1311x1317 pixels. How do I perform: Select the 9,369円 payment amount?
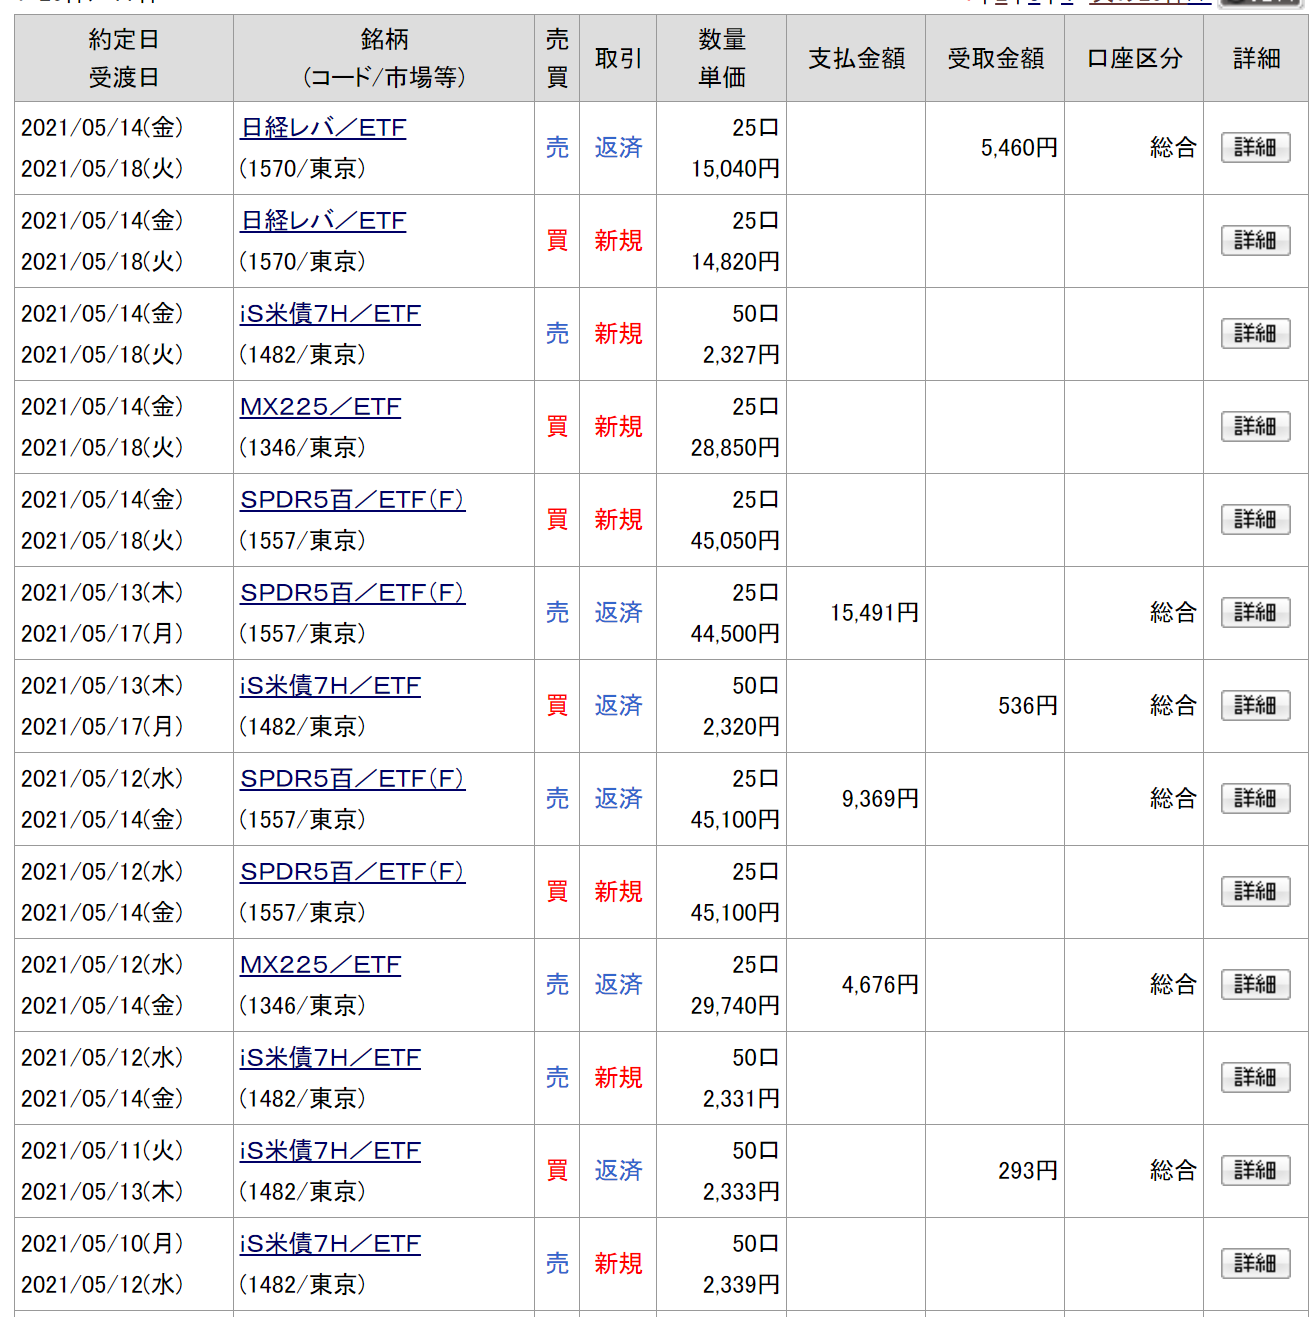click(880, 799)
